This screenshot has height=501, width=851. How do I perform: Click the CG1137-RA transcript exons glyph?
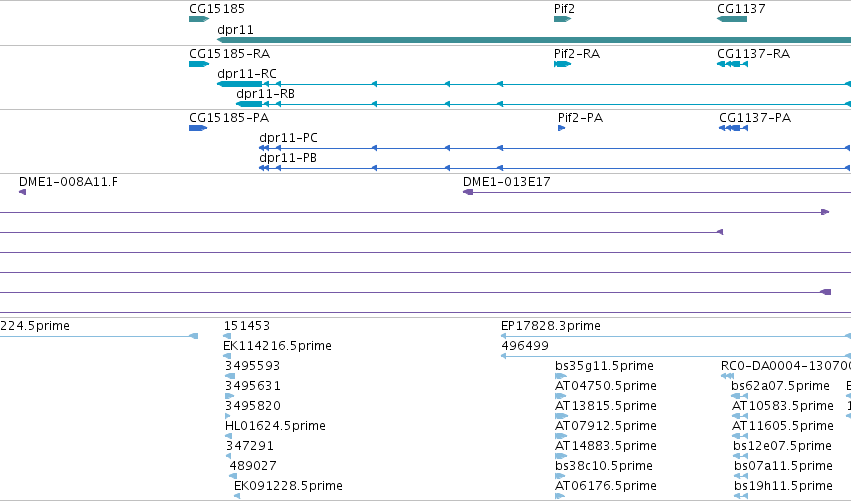click(x=732, y=64)
